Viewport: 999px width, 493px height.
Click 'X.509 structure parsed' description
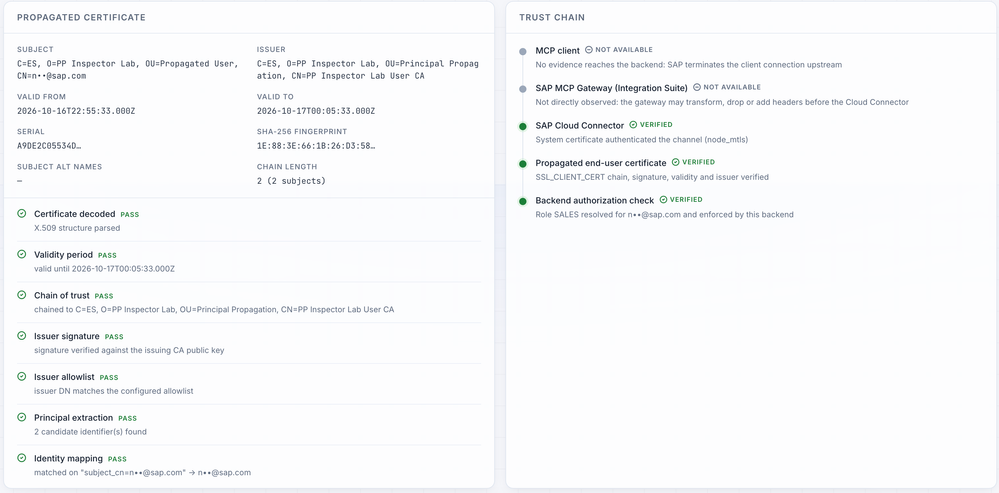(77, 227)
